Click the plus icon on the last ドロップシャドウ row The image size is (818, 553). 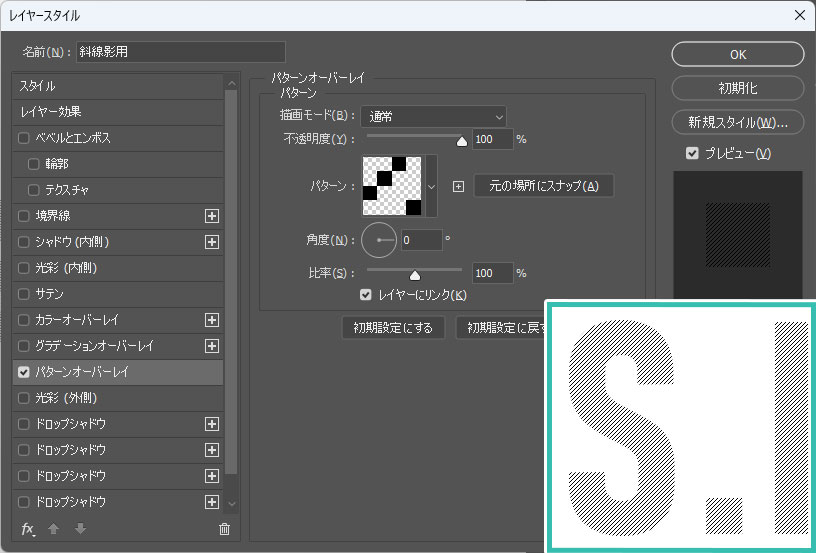click(x=212, y=502)
